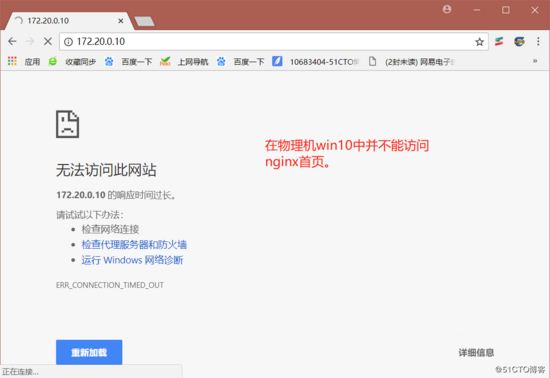Open the 收藏同步 bookmark
The width and height of the screenshot is (550, 378).
tap(72, 62)
